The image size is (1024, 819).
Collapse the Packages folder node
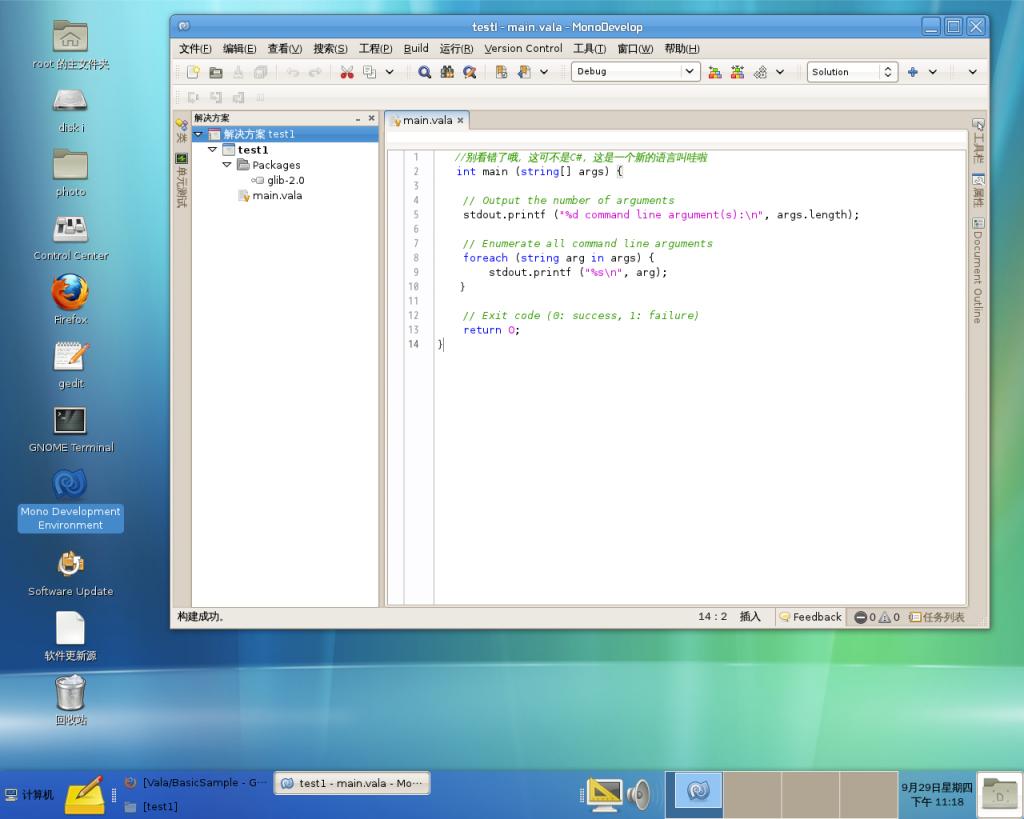227,165
